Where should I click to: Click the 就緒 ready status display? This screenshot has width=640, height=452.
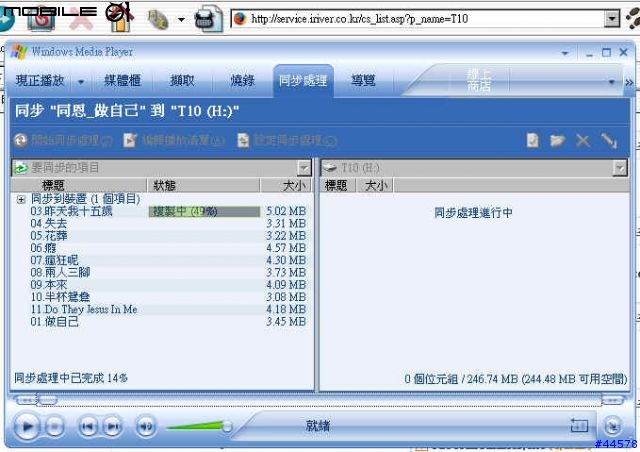pos(318,426)
